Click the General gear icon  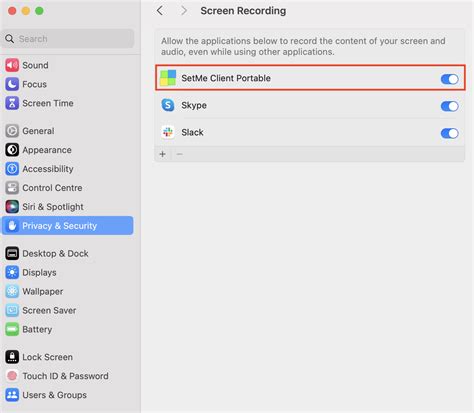pos(12,131)
